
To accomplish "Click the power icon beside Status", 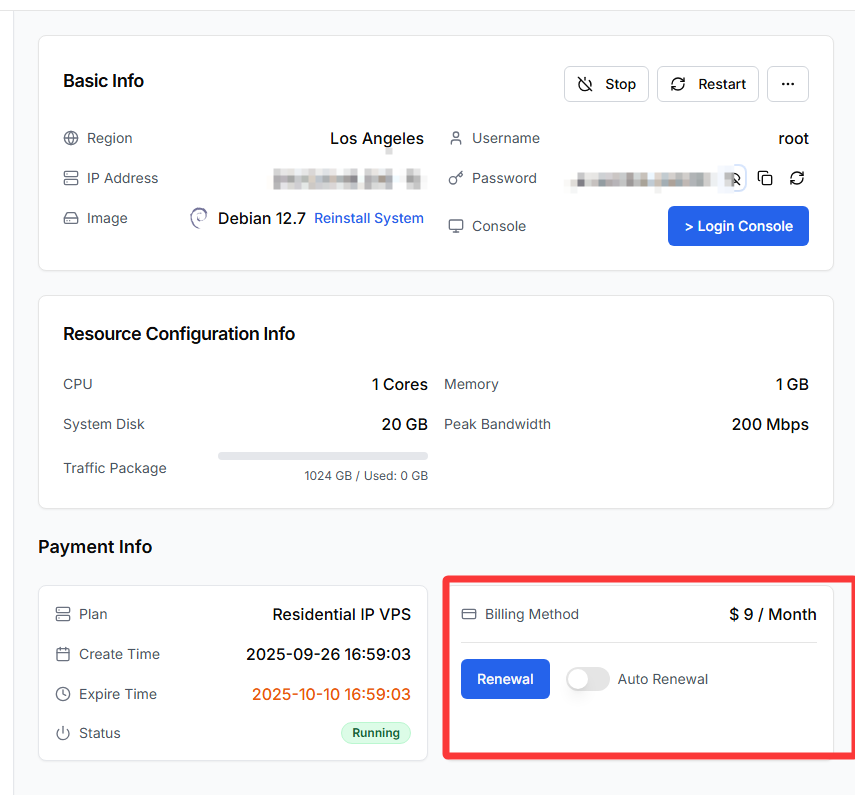I will click(63, 733).
